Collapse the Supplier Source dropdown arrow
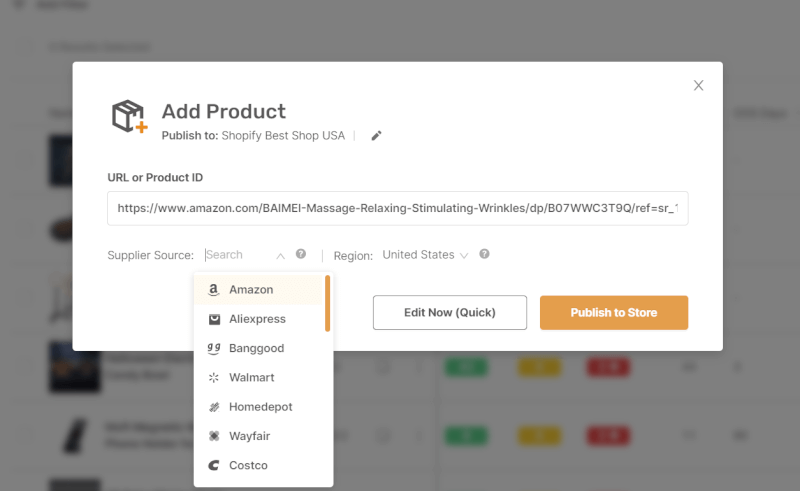Image resolution: width=800 pixels, height=491 pixels. click(280, 256)
